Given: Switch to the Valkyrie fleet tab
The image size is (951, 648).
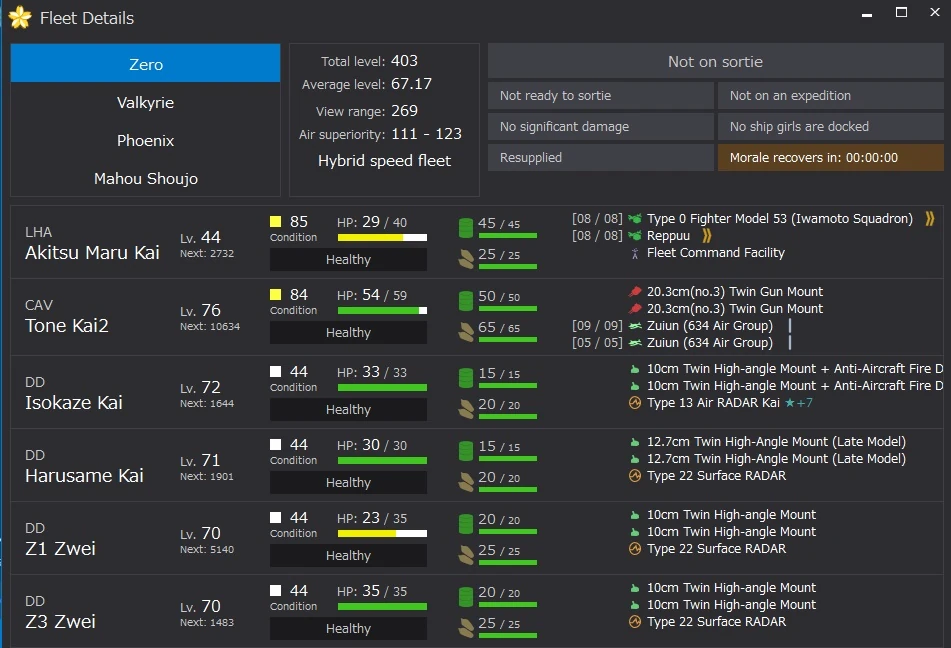Looking at the screenshot, I should point(145,102).
